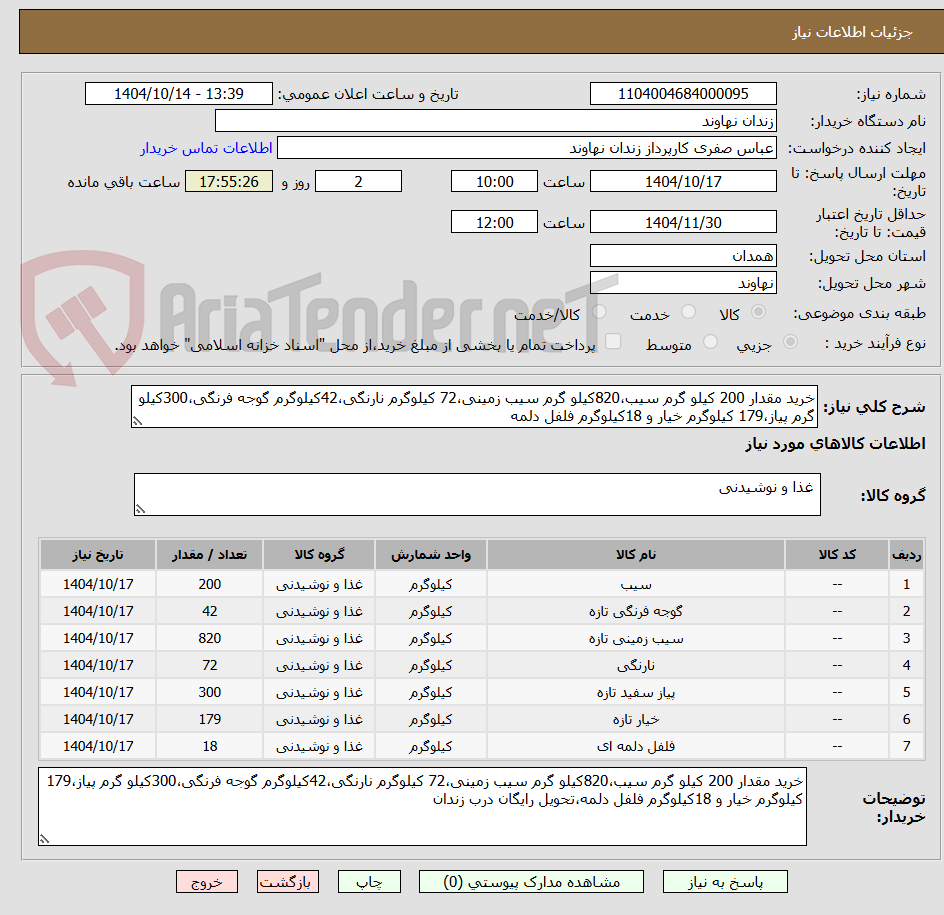Image resolution: width=944 pixels, height=915 pixels.
Task: Toggle the Islamic treasury payment checkbox
Action: (x=613, y=341)
